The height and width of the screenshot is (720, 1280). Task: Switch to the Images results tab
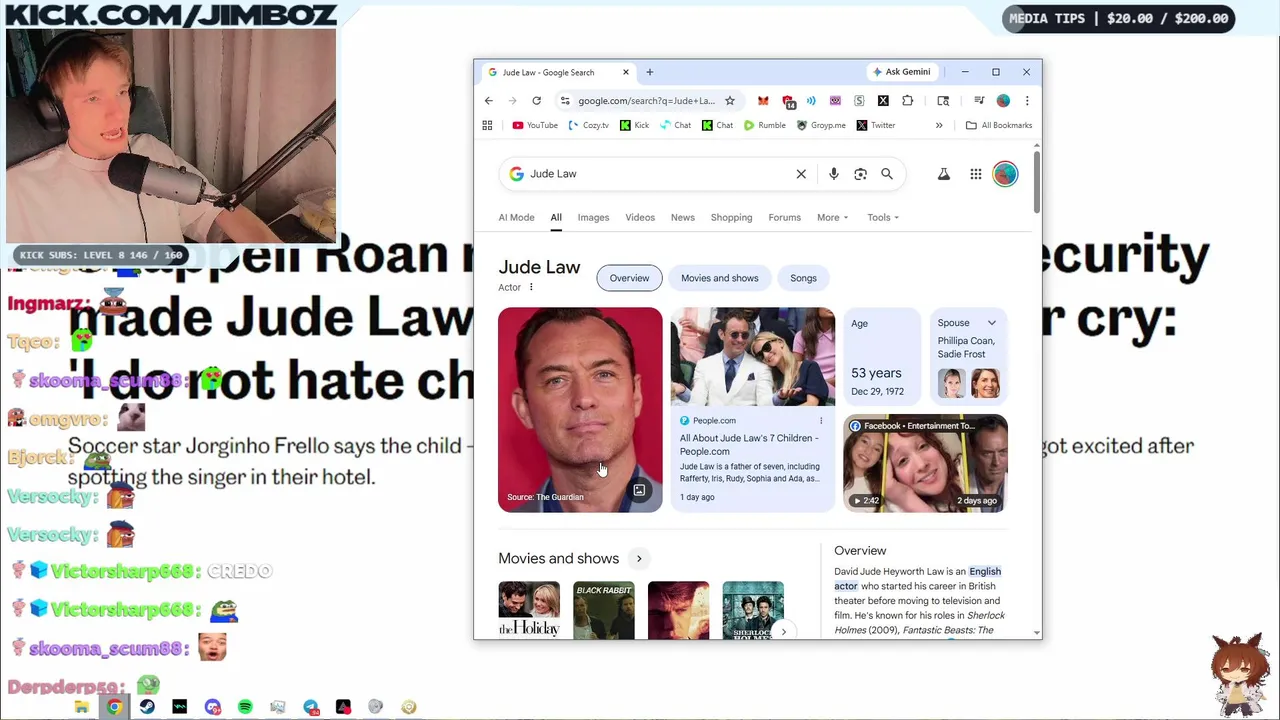pyautogui.click(x=593, y=217)
